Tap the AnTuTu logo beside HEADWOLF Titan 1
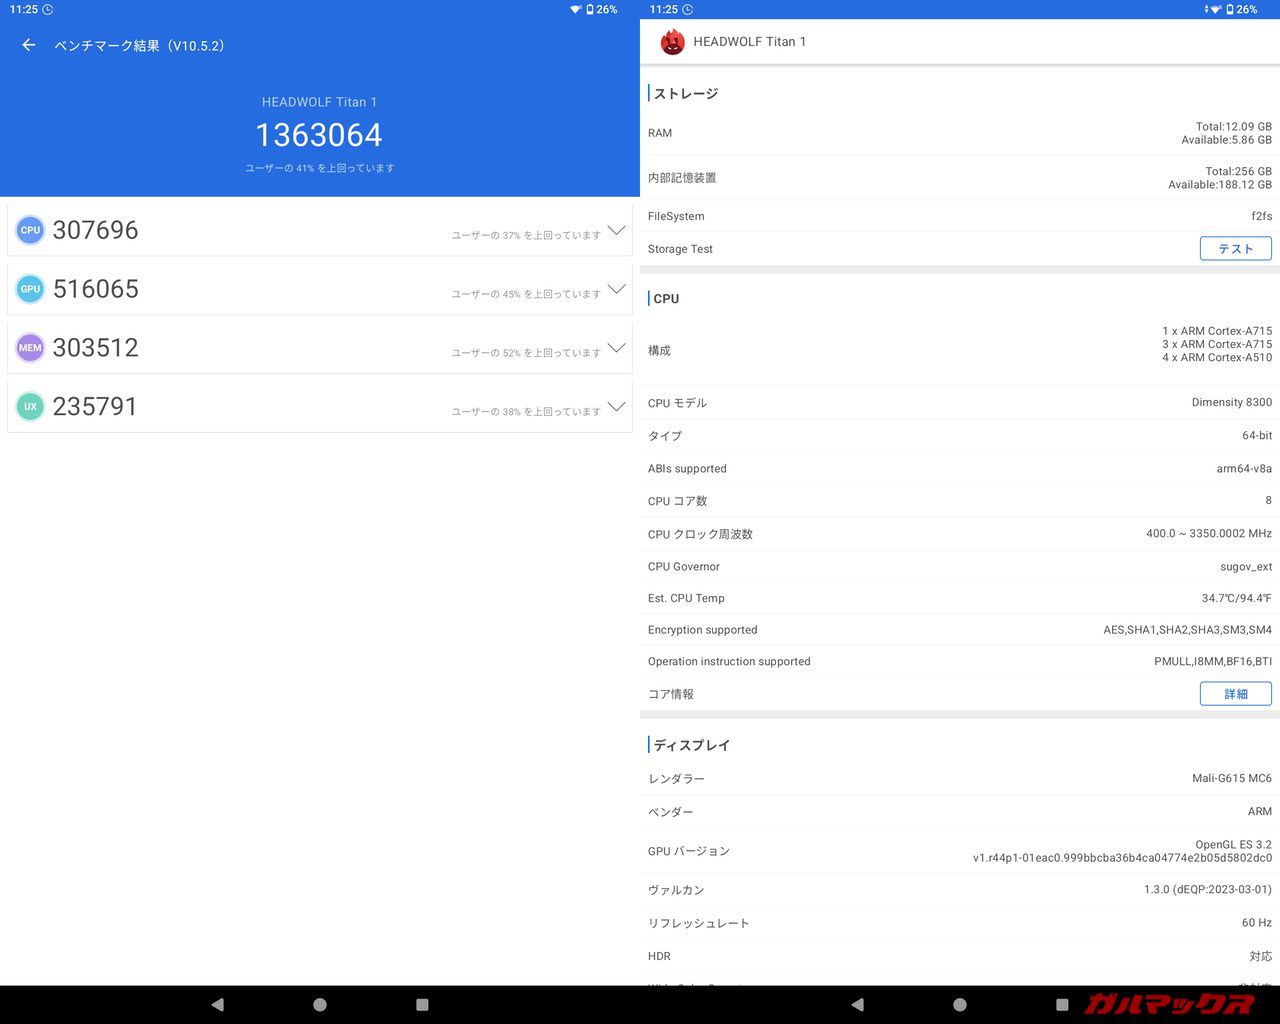This screenshot has height=1024, width=1280. point(672,42)
